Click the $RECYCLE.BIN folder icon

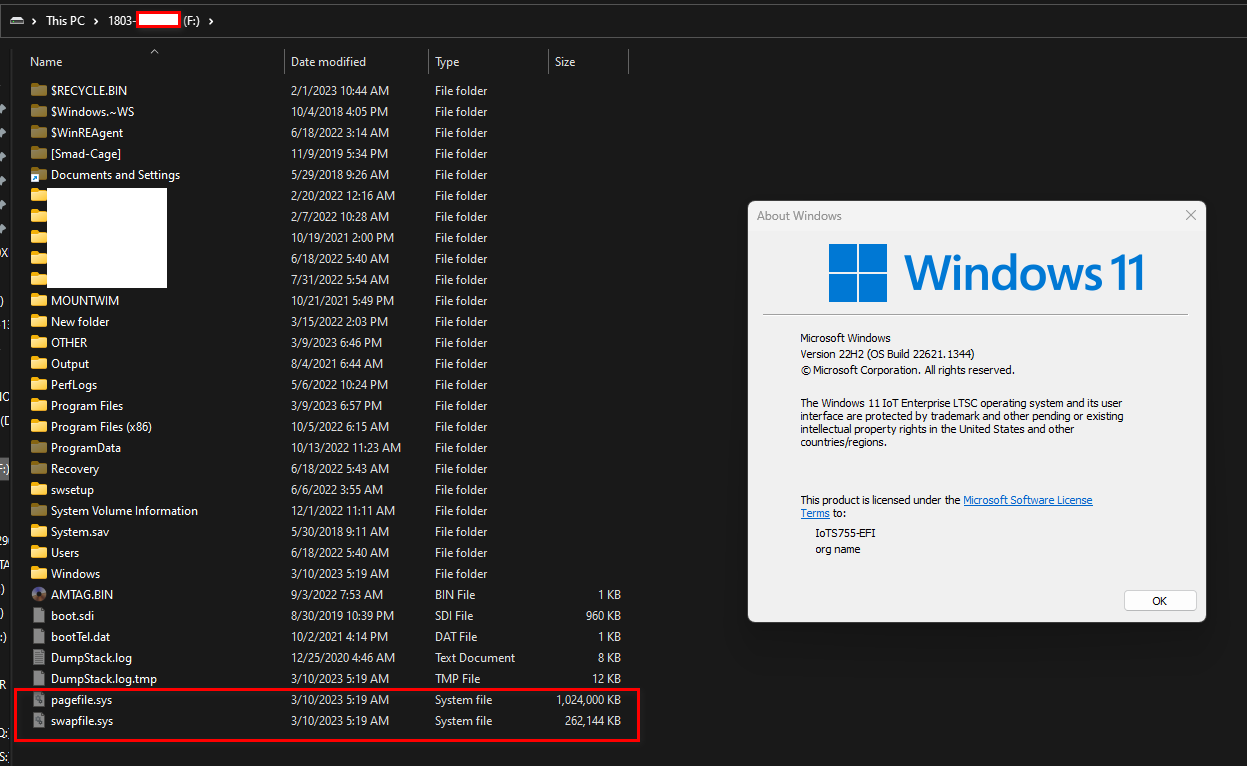point(39,90)
